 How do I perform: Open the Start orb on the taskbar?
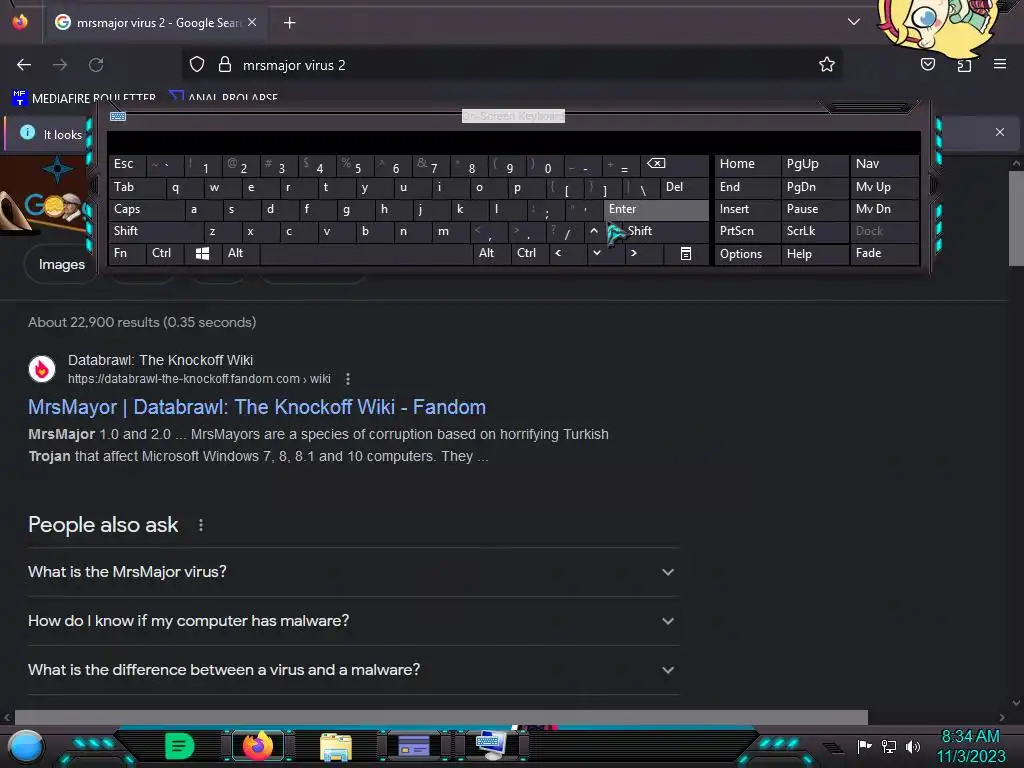click(26, 746)
